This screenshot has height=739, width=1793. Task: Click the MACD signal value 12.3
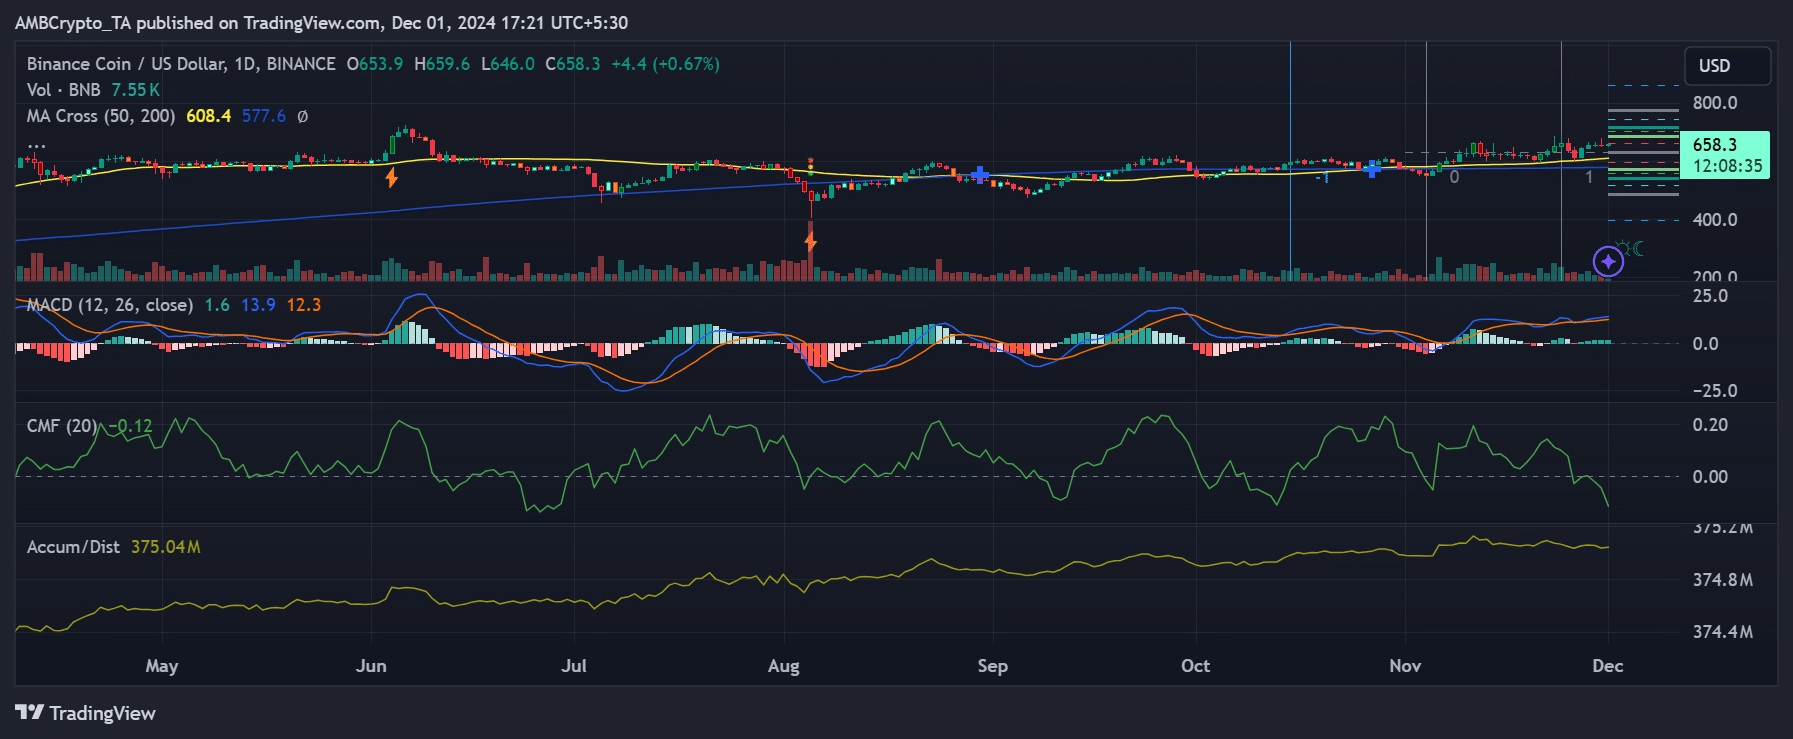point(304,305)
